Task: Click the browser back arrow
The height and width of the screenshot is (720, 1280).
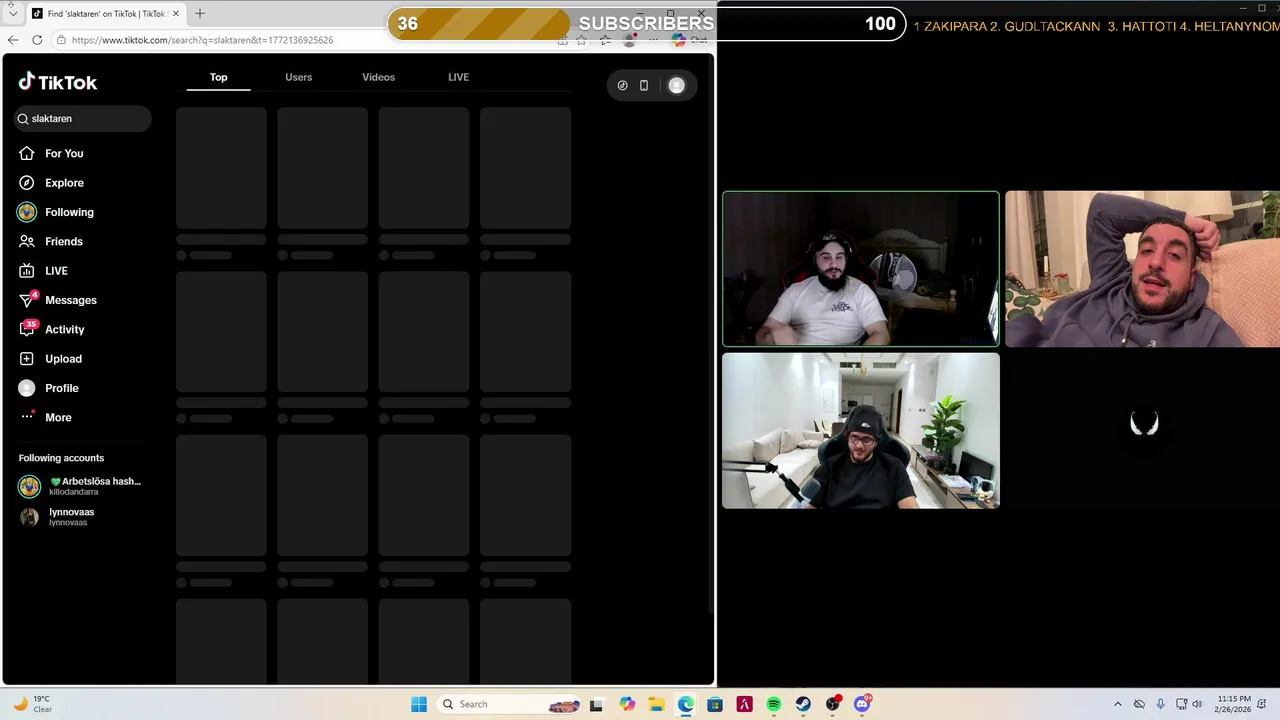Action: coord(13,40)
